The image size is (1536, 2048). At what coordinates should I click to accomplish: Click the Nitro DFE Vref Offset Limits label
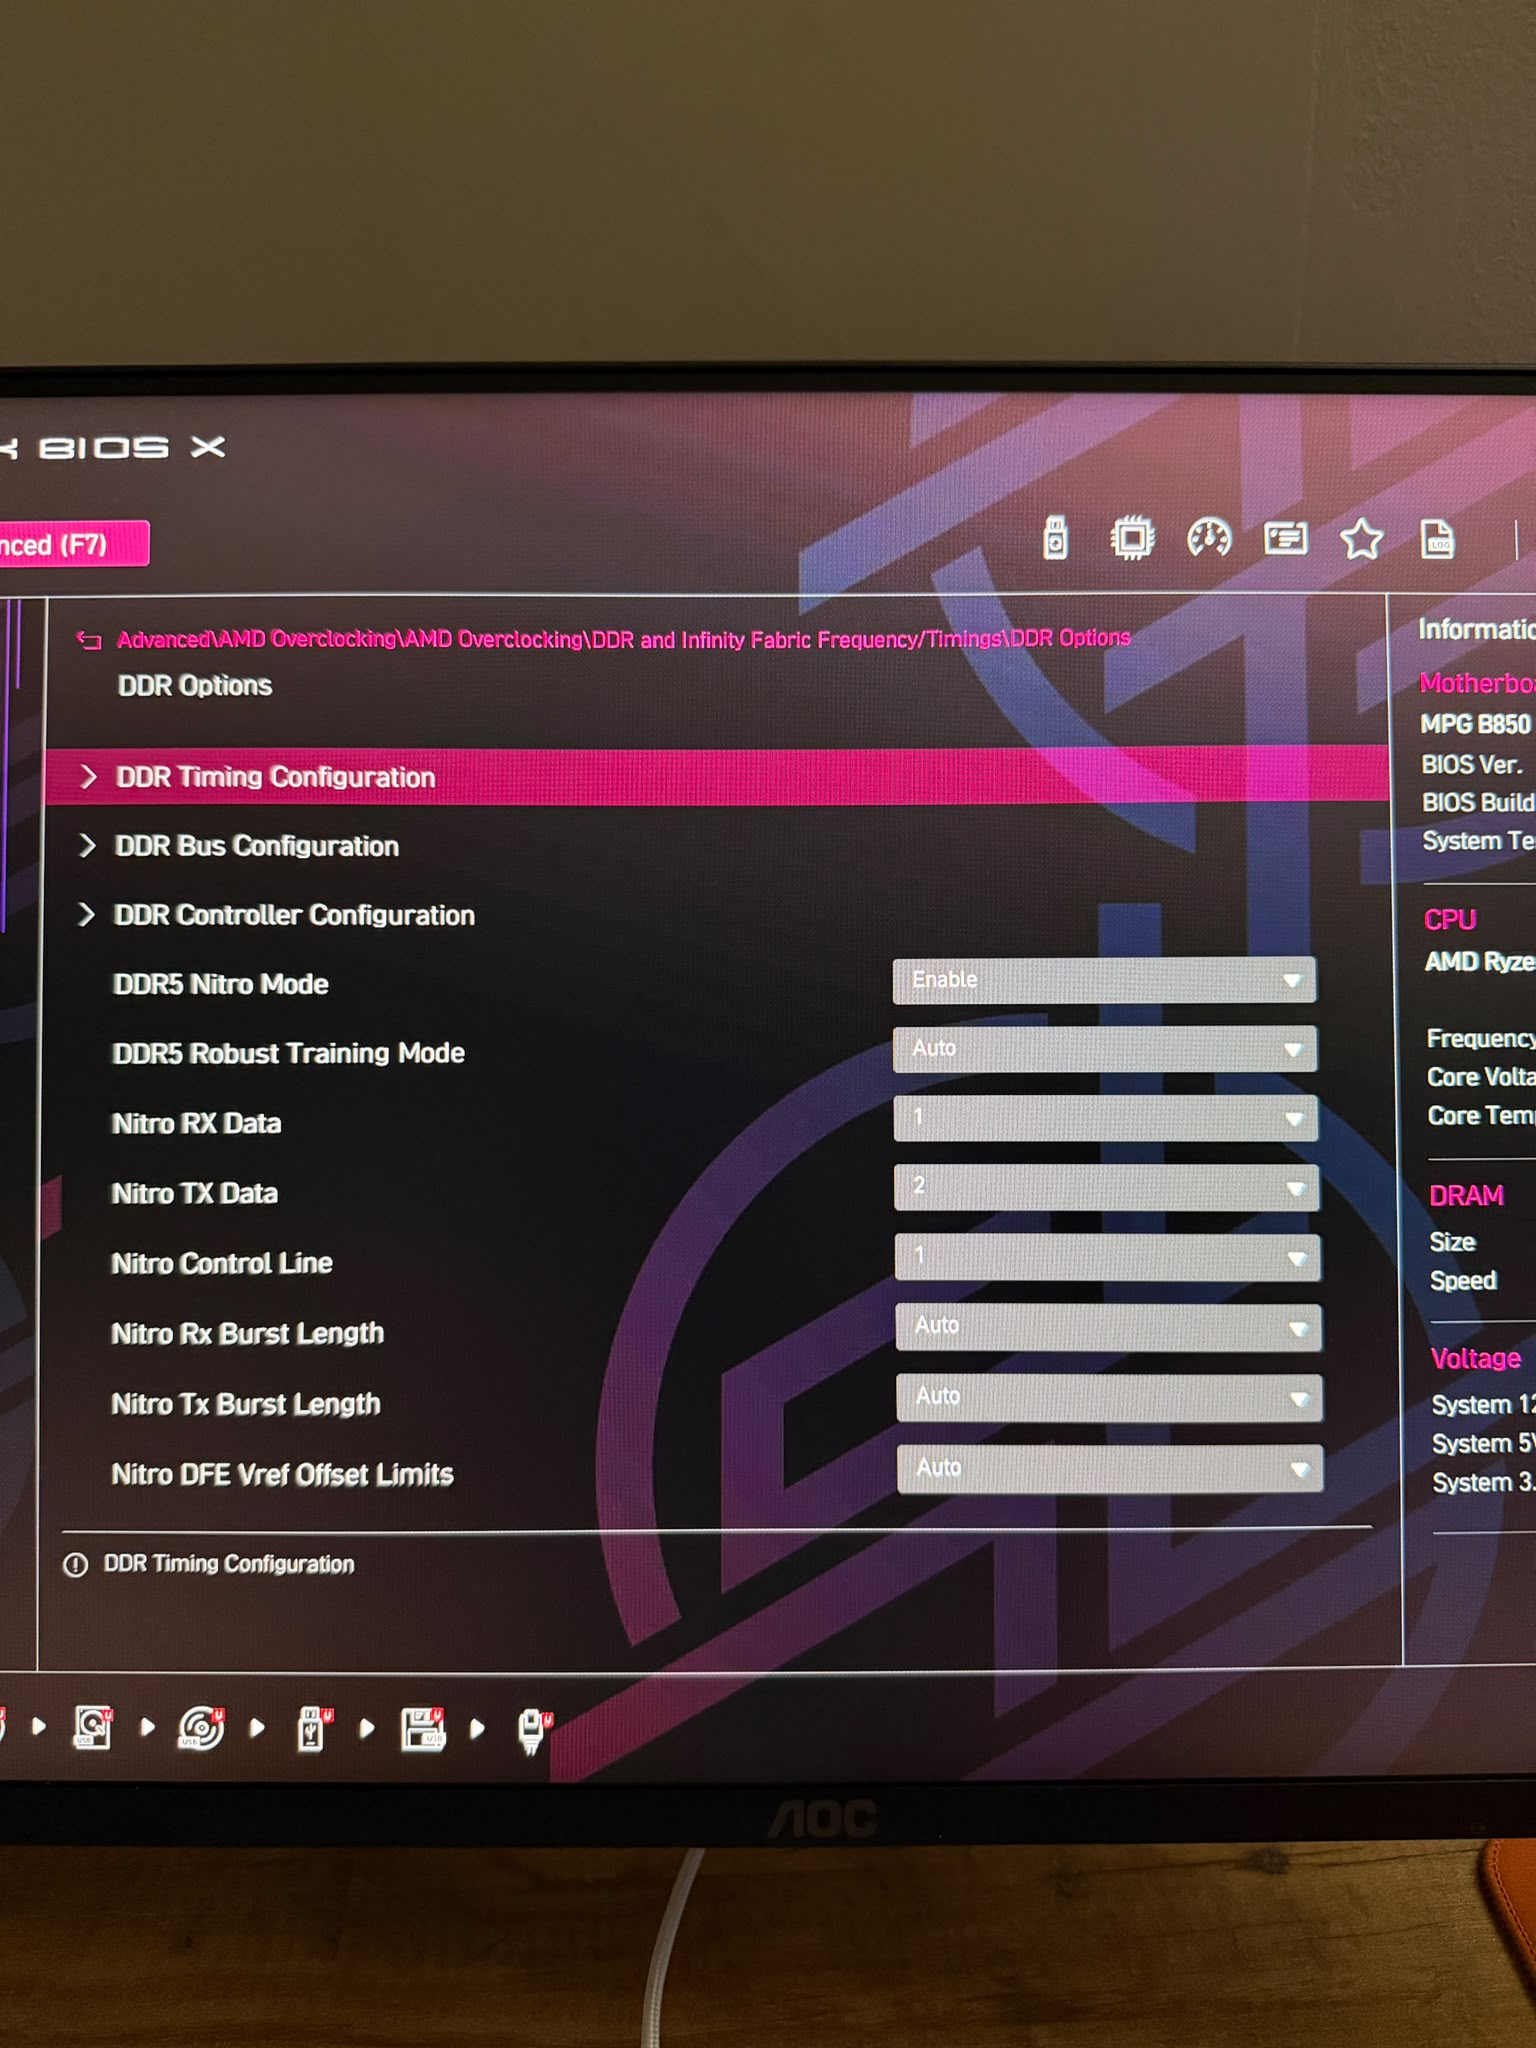pyautogui.click(x=283, y=1475)
